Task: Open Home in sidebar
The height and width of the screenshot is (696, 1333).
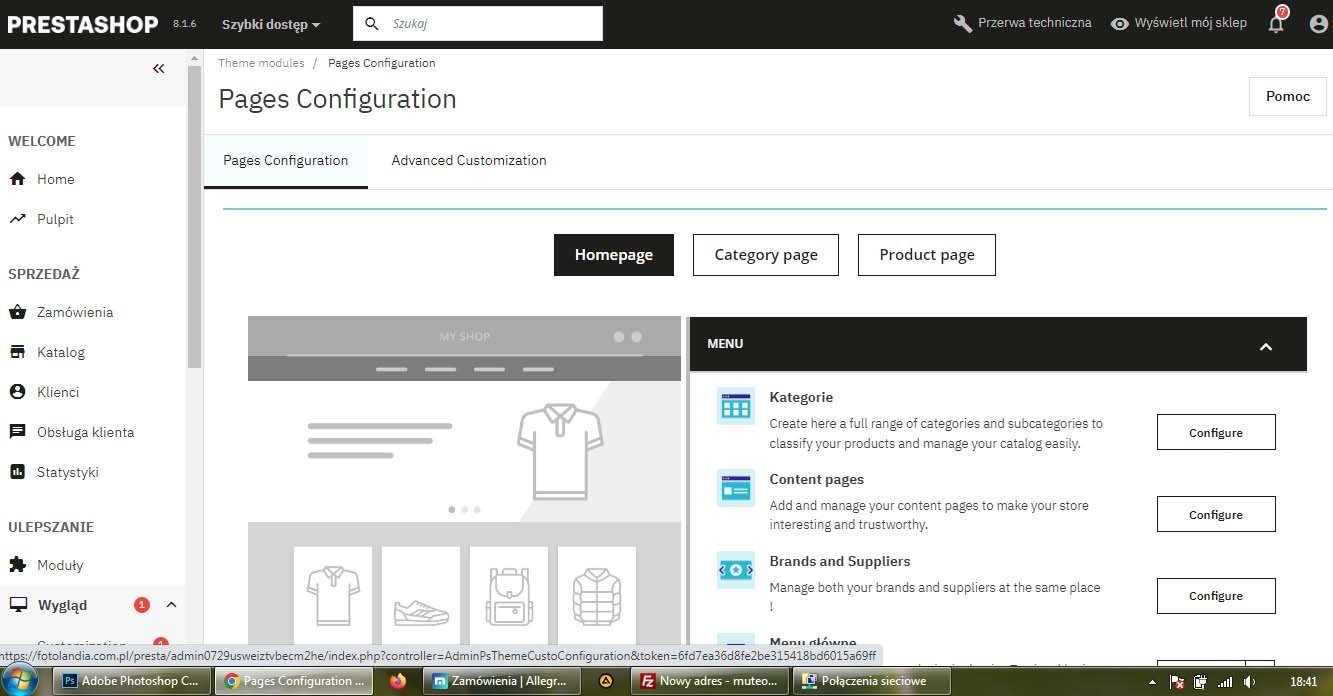Action: pos(56,179)
